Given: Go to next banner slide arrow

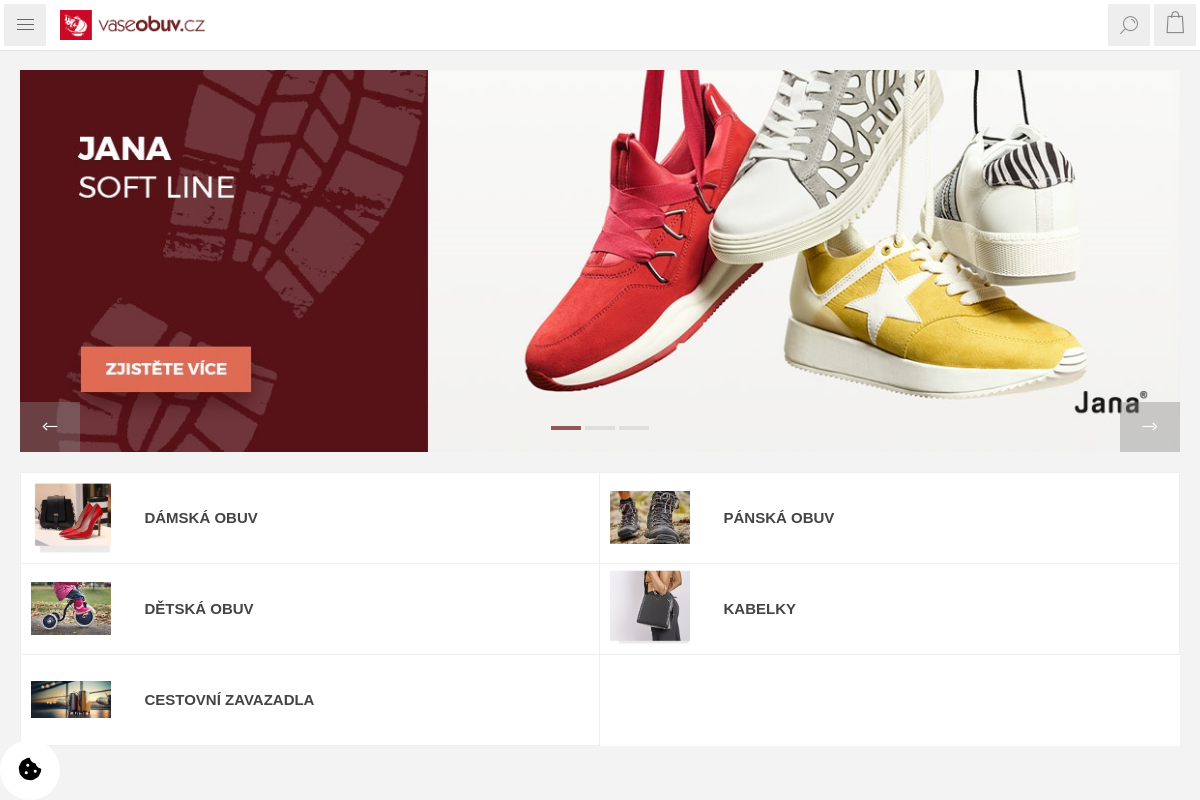Looking at the screenshot, I should (x=1150, y=427).
